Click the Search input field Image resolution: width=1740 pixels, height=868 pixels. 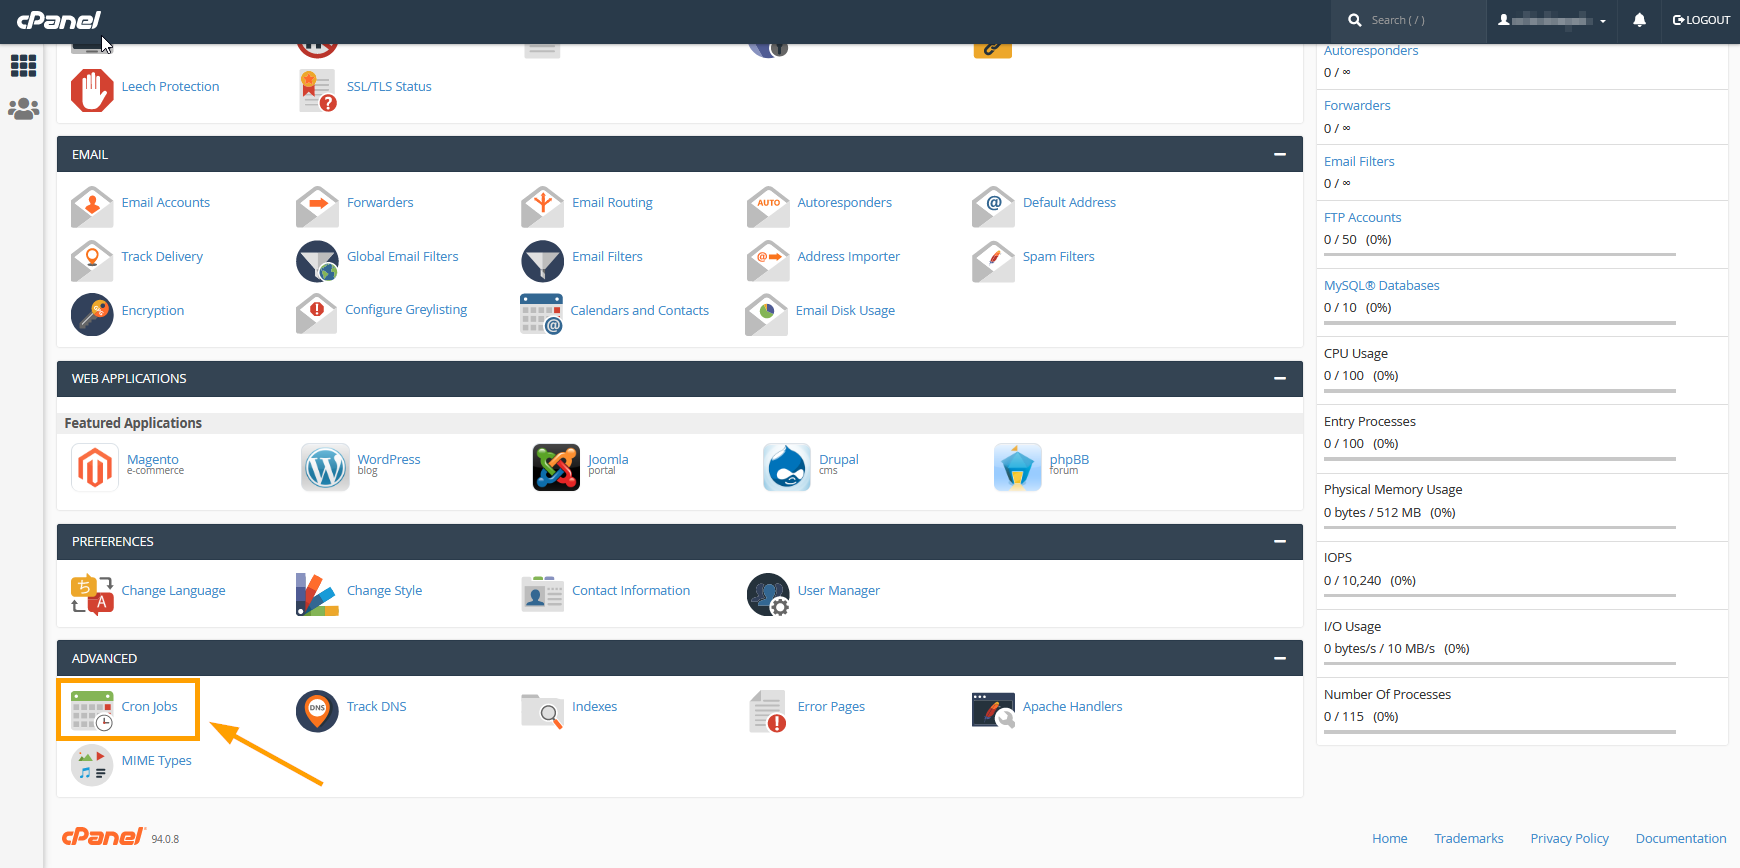click(x=1408, y=20)
